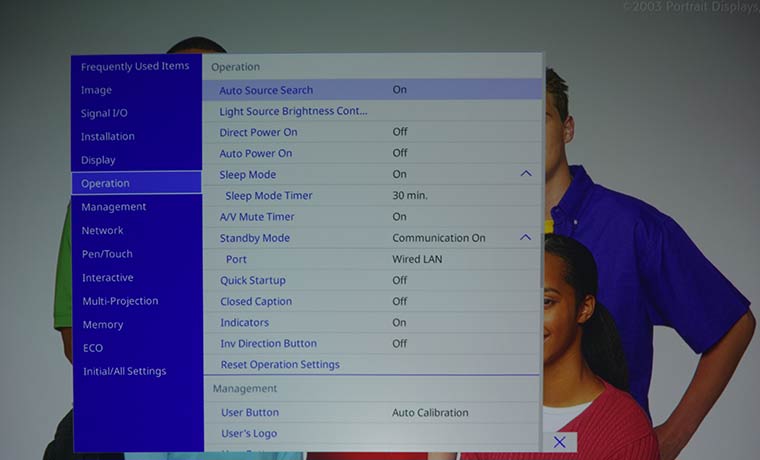Open User's Logo setting
The width and height of the screenshot is (760, 460).
372,433
